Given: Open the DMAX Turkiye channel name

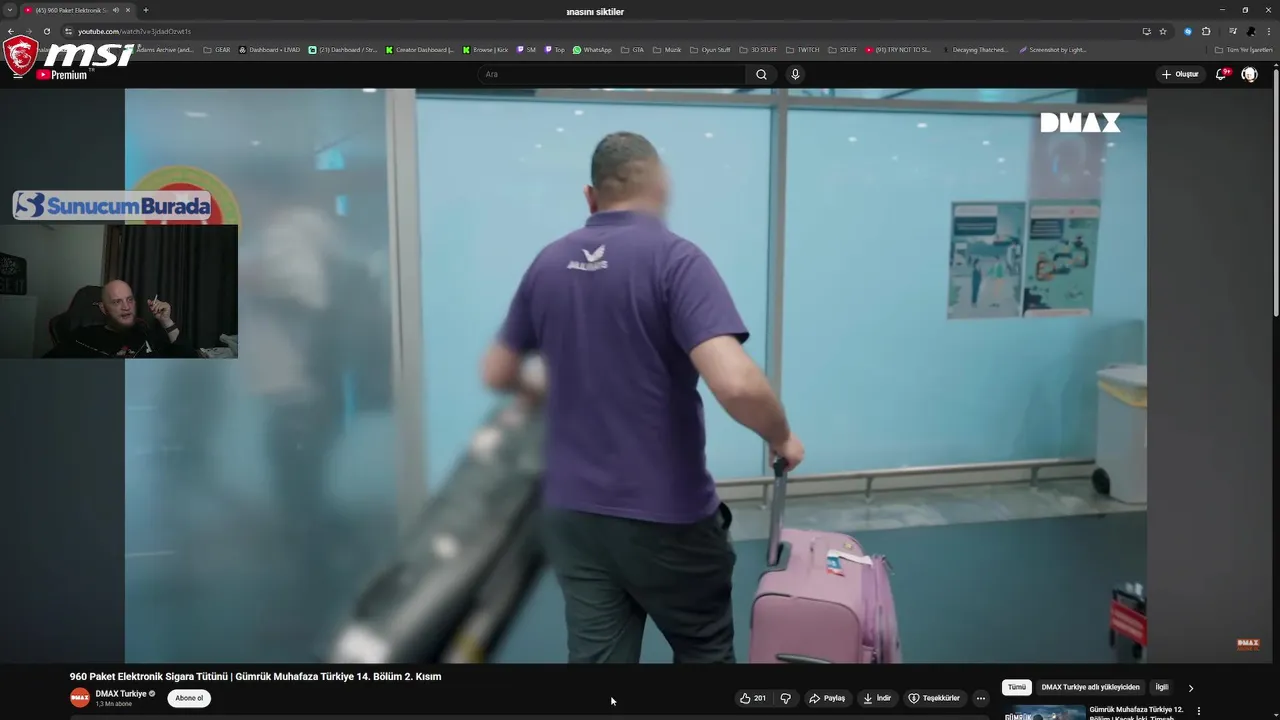Looking at the screenshot, I should tap(121, 693).
